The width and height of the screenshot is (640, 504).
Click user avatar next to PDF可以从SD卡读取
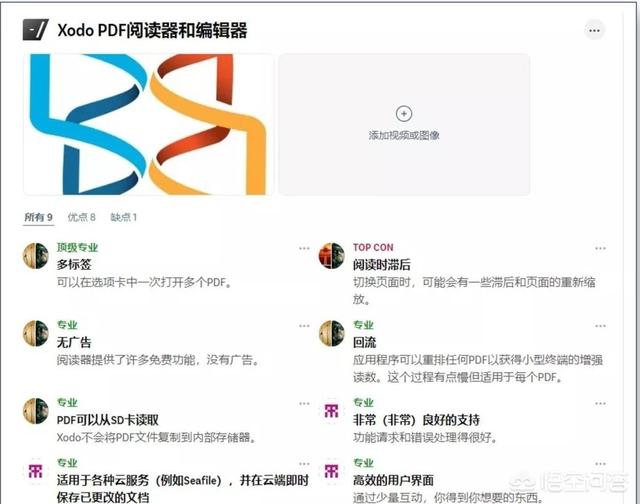click(x=36, y=411)
